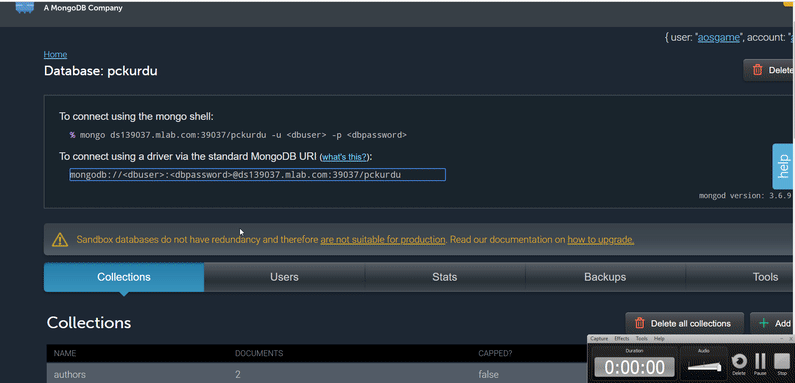Open the recorder's Help menu

click(x=659, y=338)
